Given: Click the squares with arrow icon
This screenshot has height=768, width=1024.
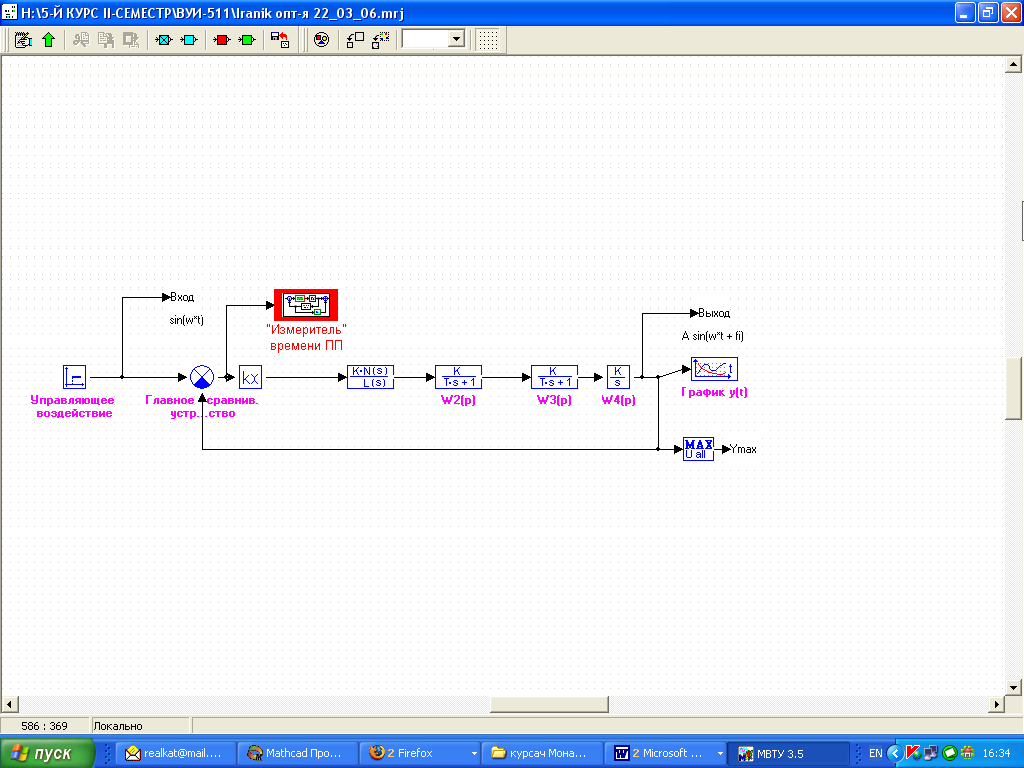Looking at the screenshot, I should coord(355,40).
